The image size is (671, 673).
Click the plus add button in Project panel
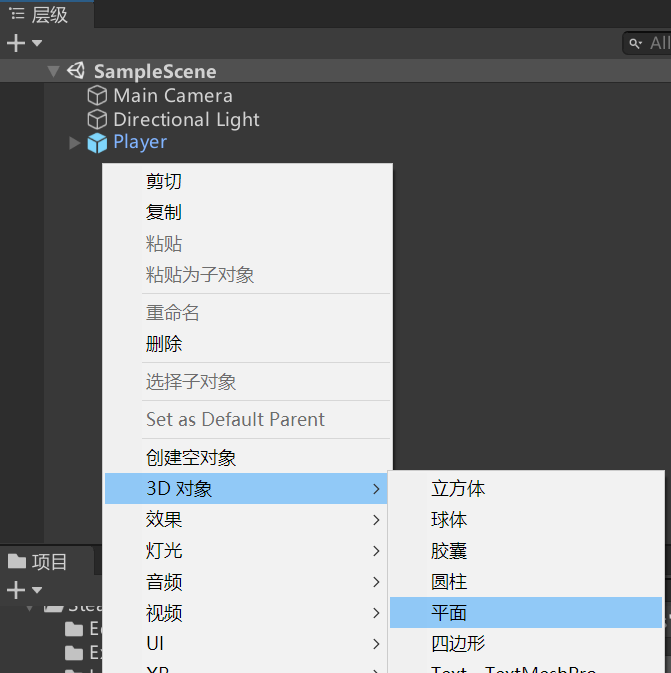pyautogui.click(x=15, y=590)
